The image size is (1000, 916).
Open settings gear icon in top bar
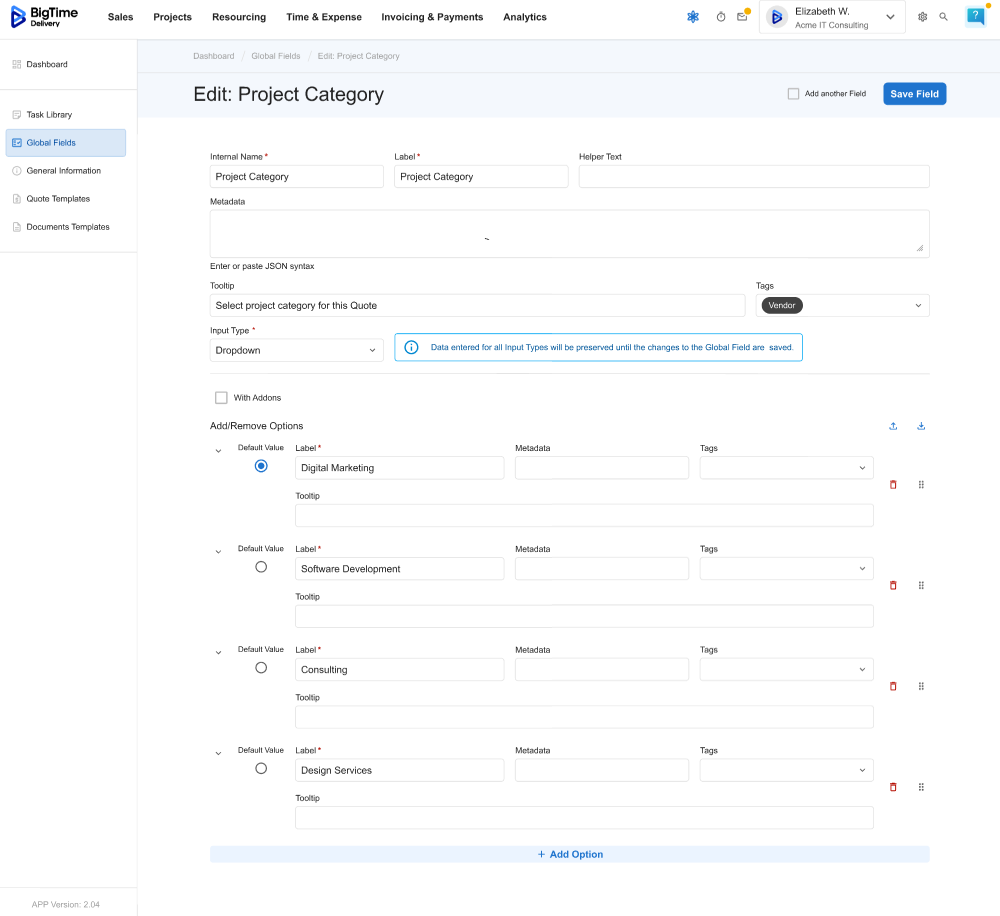point(922,17)
